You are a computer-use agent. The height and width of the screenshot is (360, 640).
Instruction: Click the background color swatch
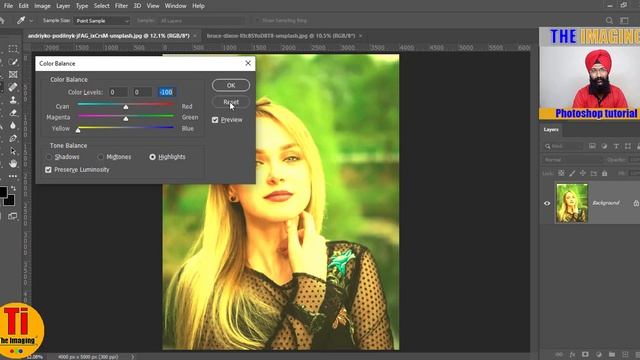click(10, 200)
